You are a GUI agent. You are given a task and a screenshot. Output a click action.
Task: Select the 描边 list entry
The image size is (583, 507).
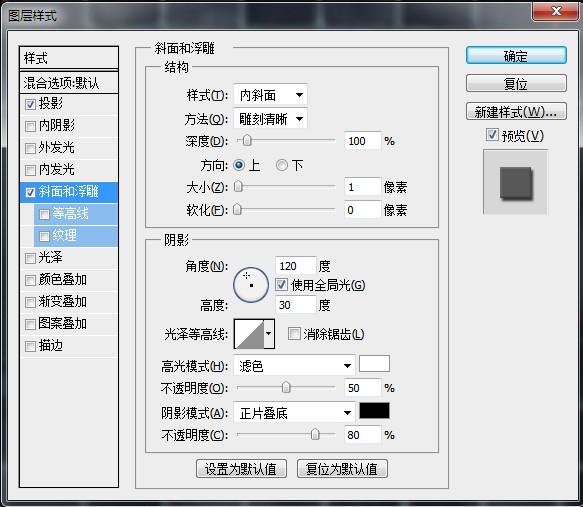(69, 346)
